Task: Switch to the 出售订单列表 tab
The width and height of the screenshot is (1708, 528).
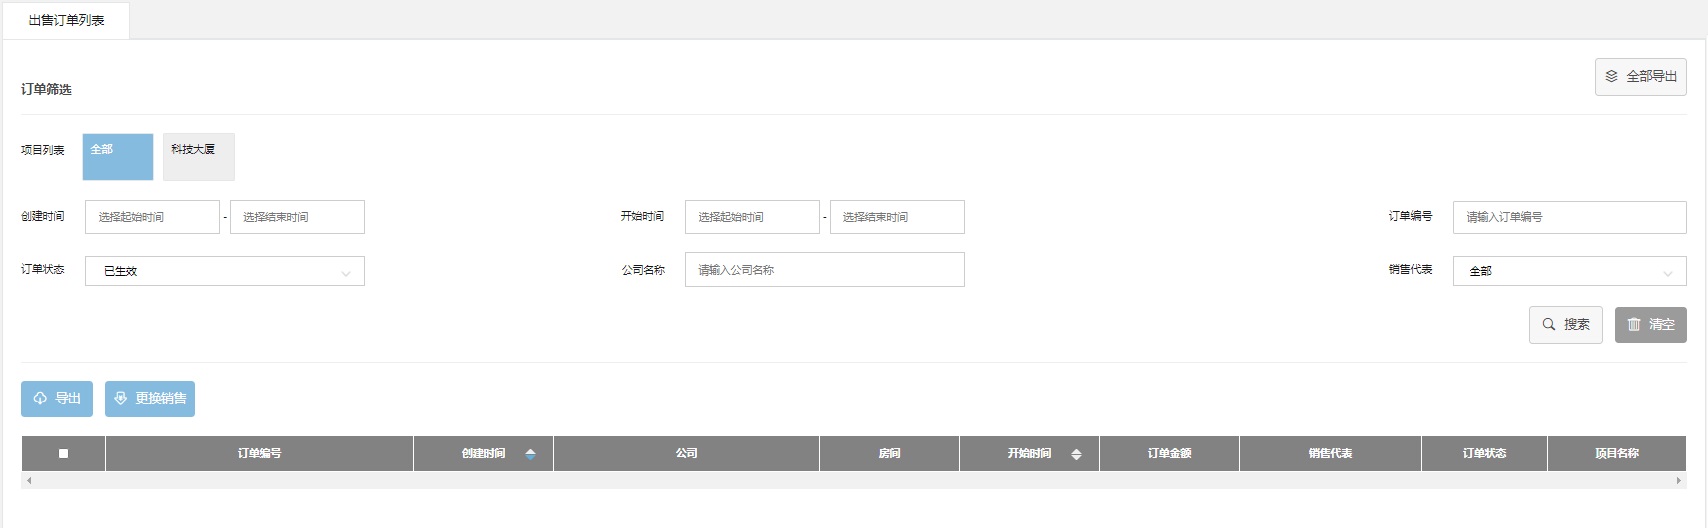Action: (66, 20)
